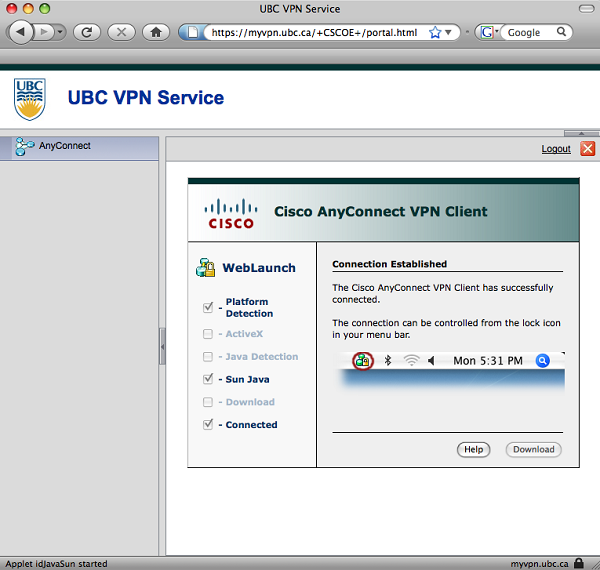
Task: Click the Reload page button
Action: [x=88, y=32]
